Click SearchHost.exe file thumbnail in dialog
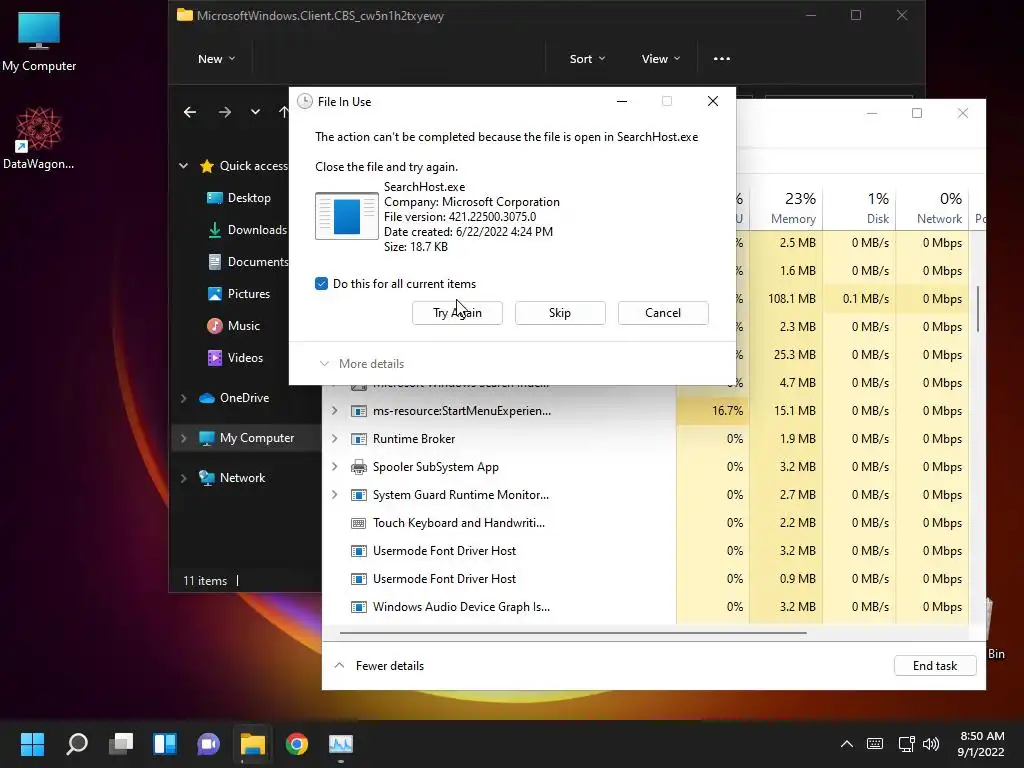Viewport: 1024px width, 768px height. tap(347, 216)
